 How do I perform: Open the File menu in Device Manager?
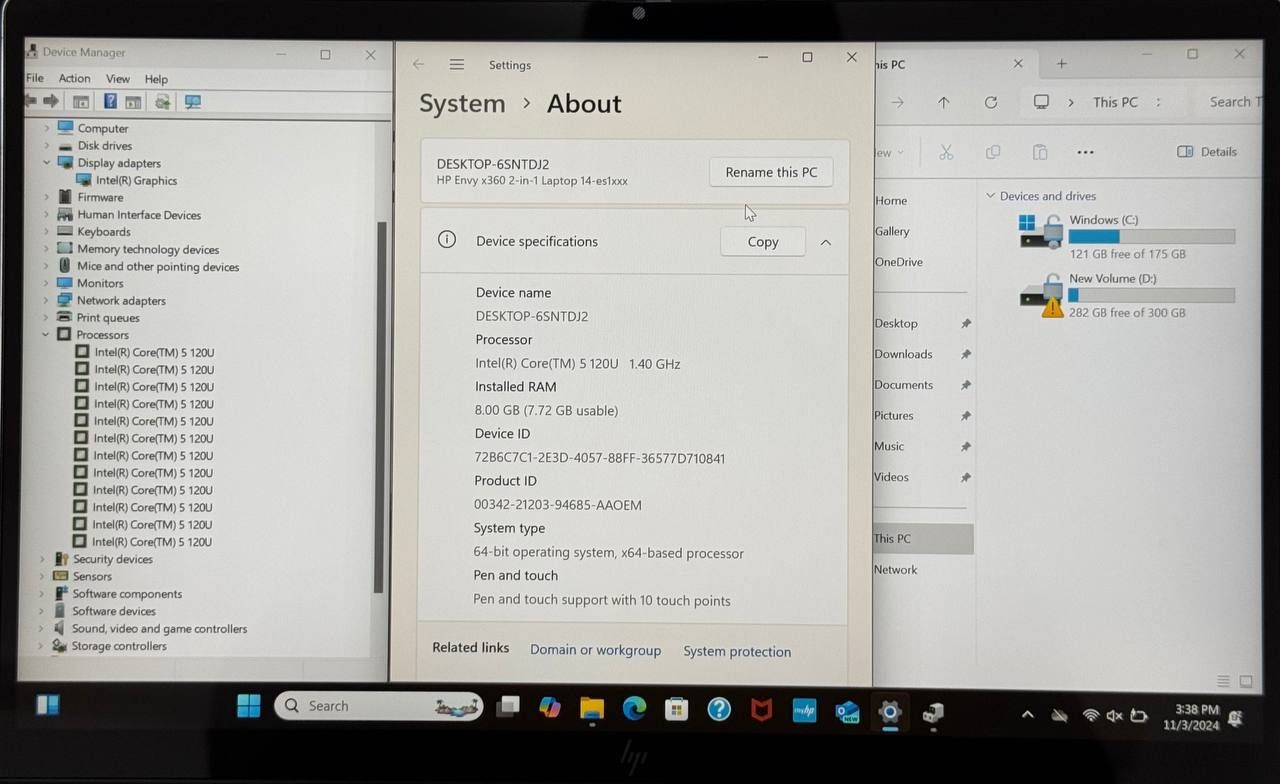[35, 79]
